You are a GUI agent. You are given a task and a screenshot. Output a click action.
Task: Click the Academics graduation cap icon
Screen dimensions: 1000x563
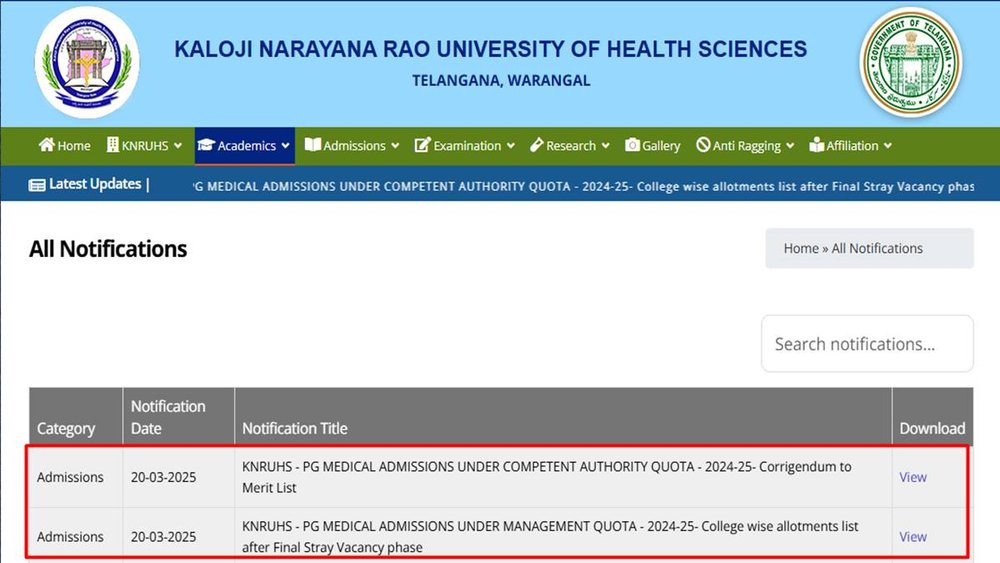click(x=206, y=145)
